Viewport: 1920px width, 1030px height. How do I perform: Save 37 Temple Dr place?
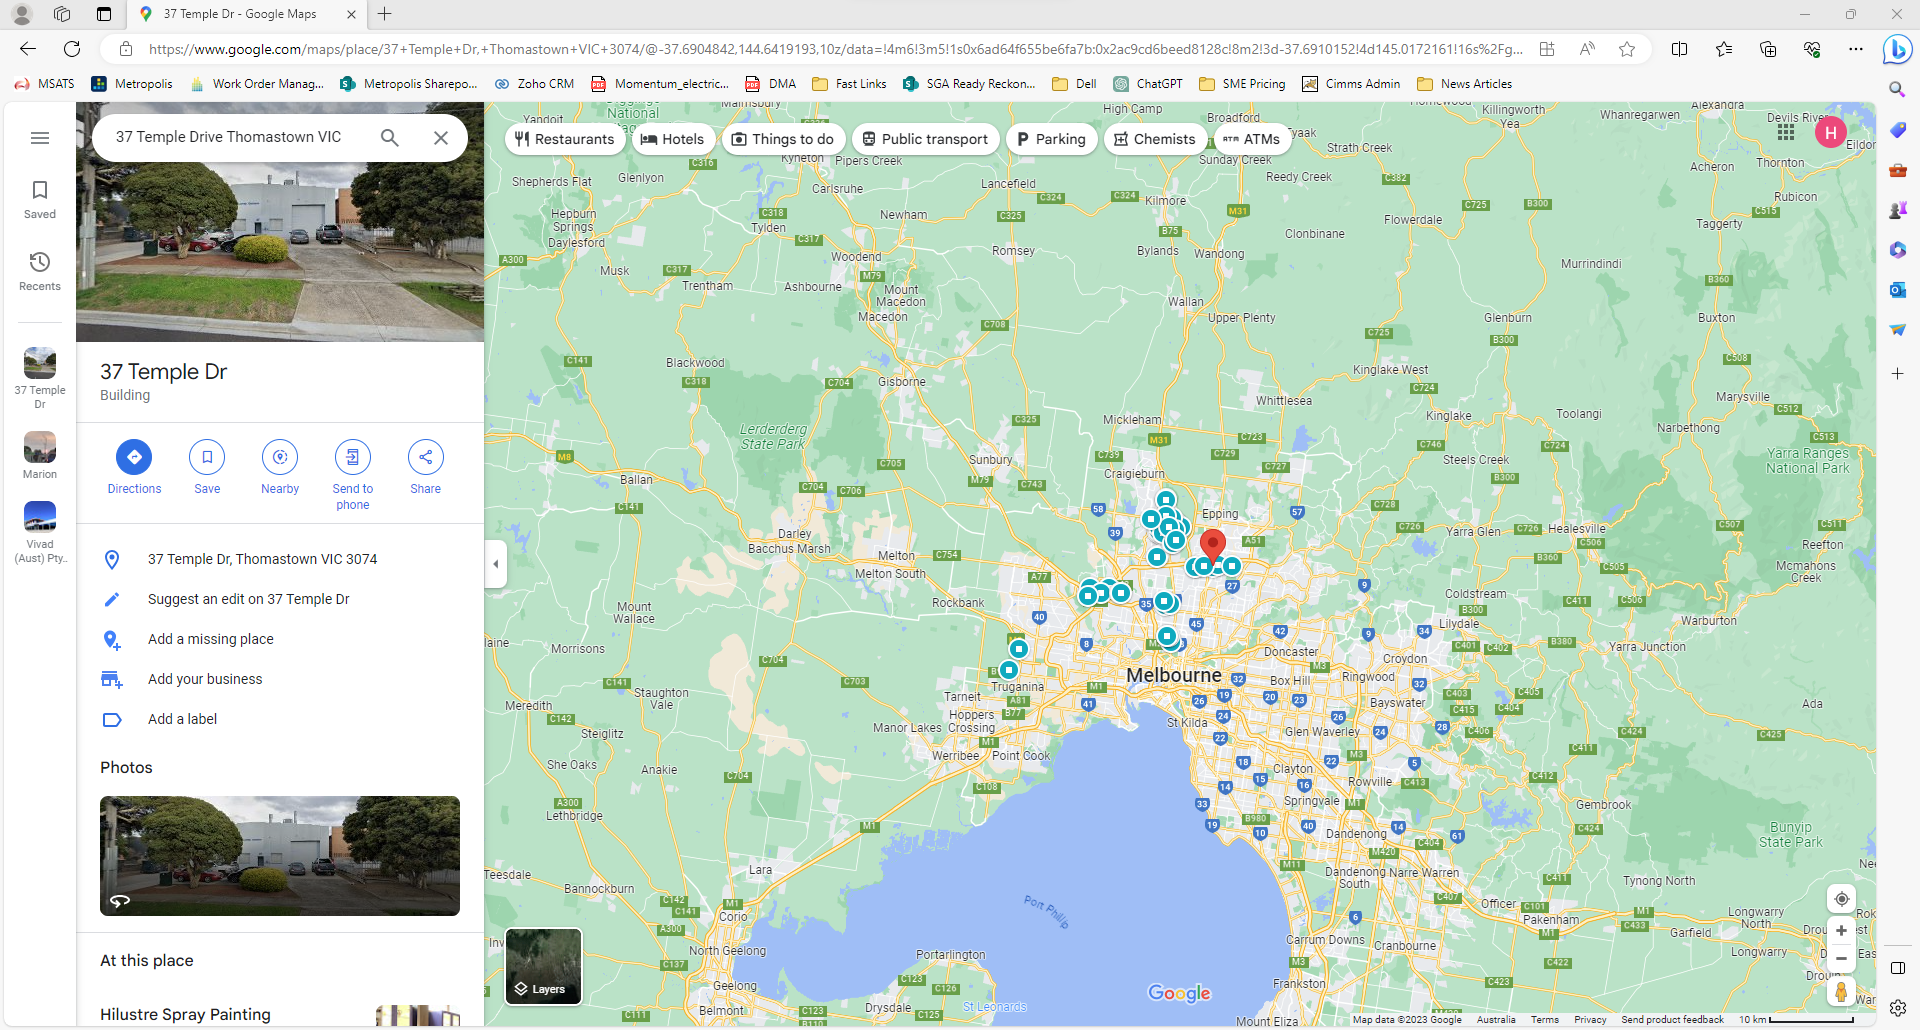207,467
